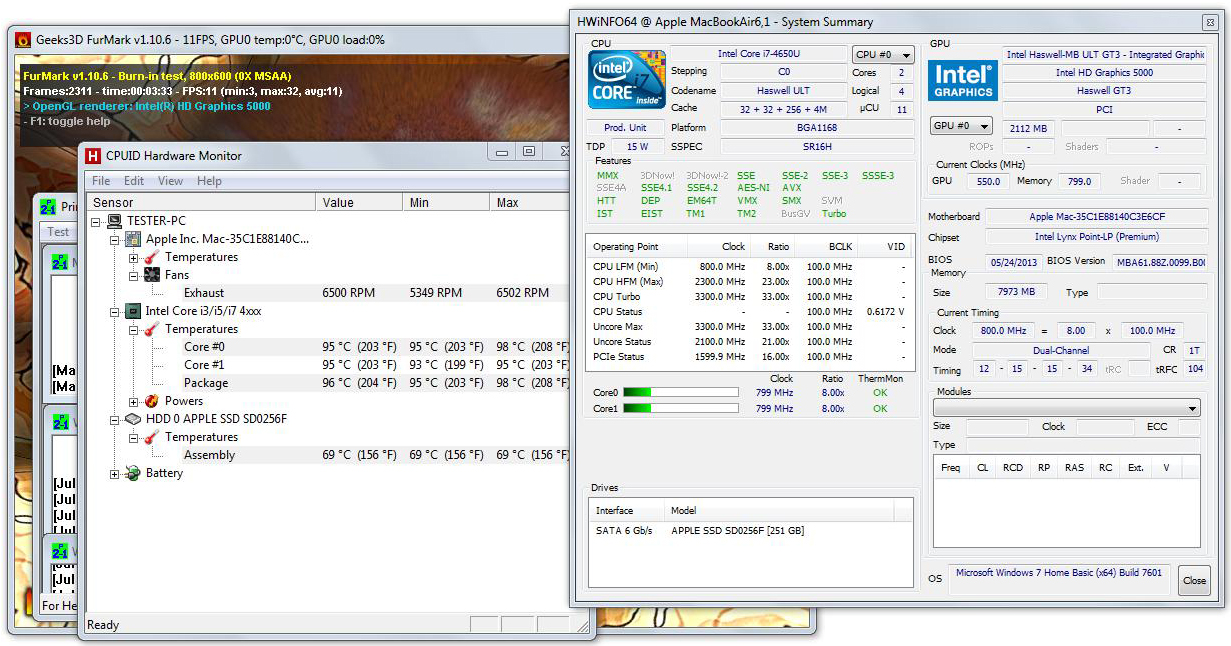The image size is (1231, 646).
Task: Click the Battery icon in the sensor tree
Action: [133, 473]
